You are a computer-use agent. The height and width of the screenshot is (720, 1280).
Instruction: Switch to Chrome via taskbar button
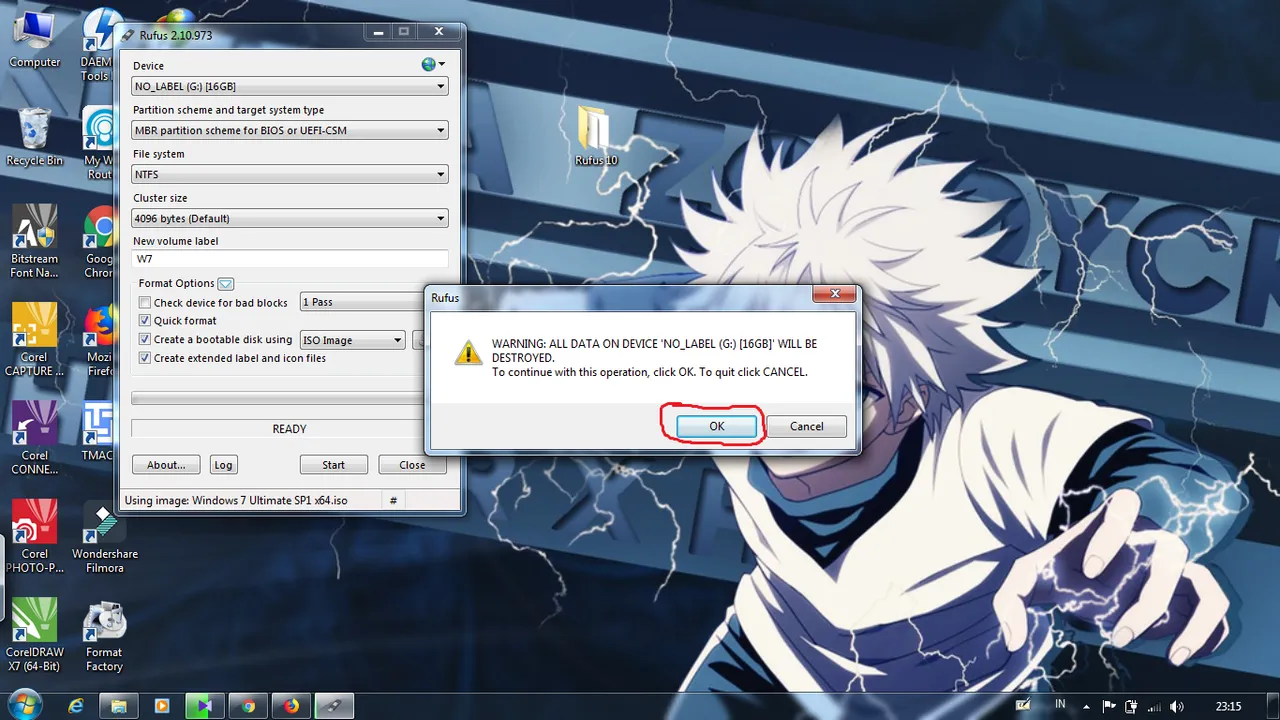tap(247, 705)
